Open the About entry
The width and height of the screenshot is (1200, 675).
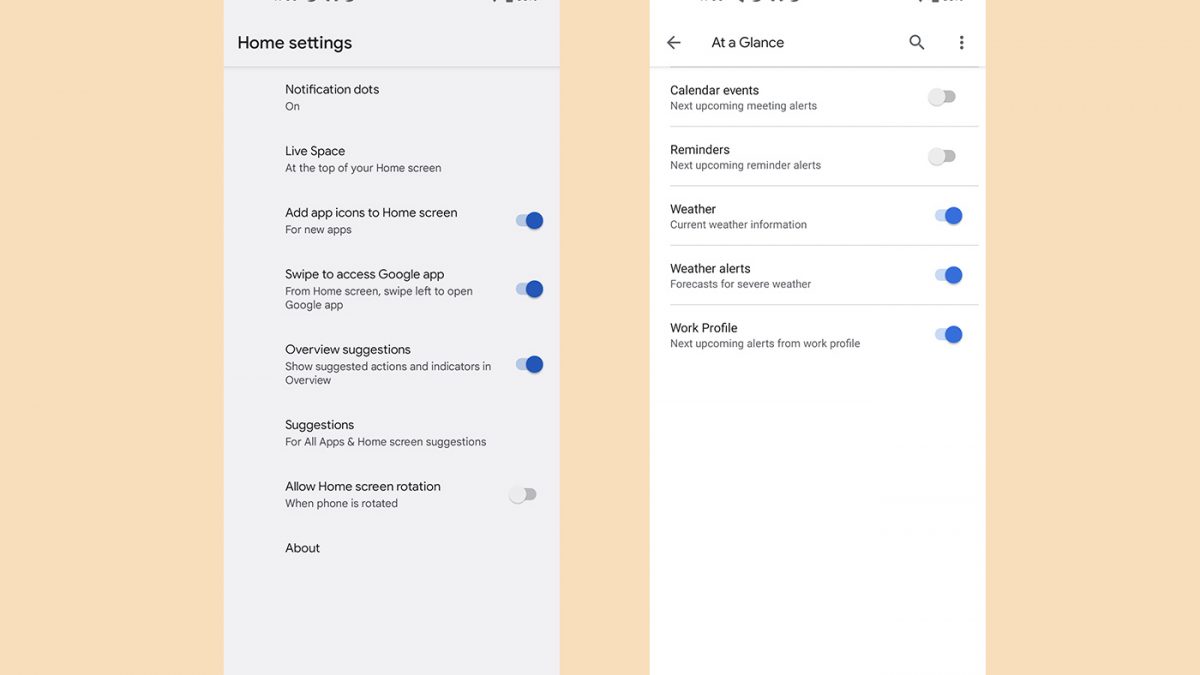pyautogui.click(x=303, y=548)
